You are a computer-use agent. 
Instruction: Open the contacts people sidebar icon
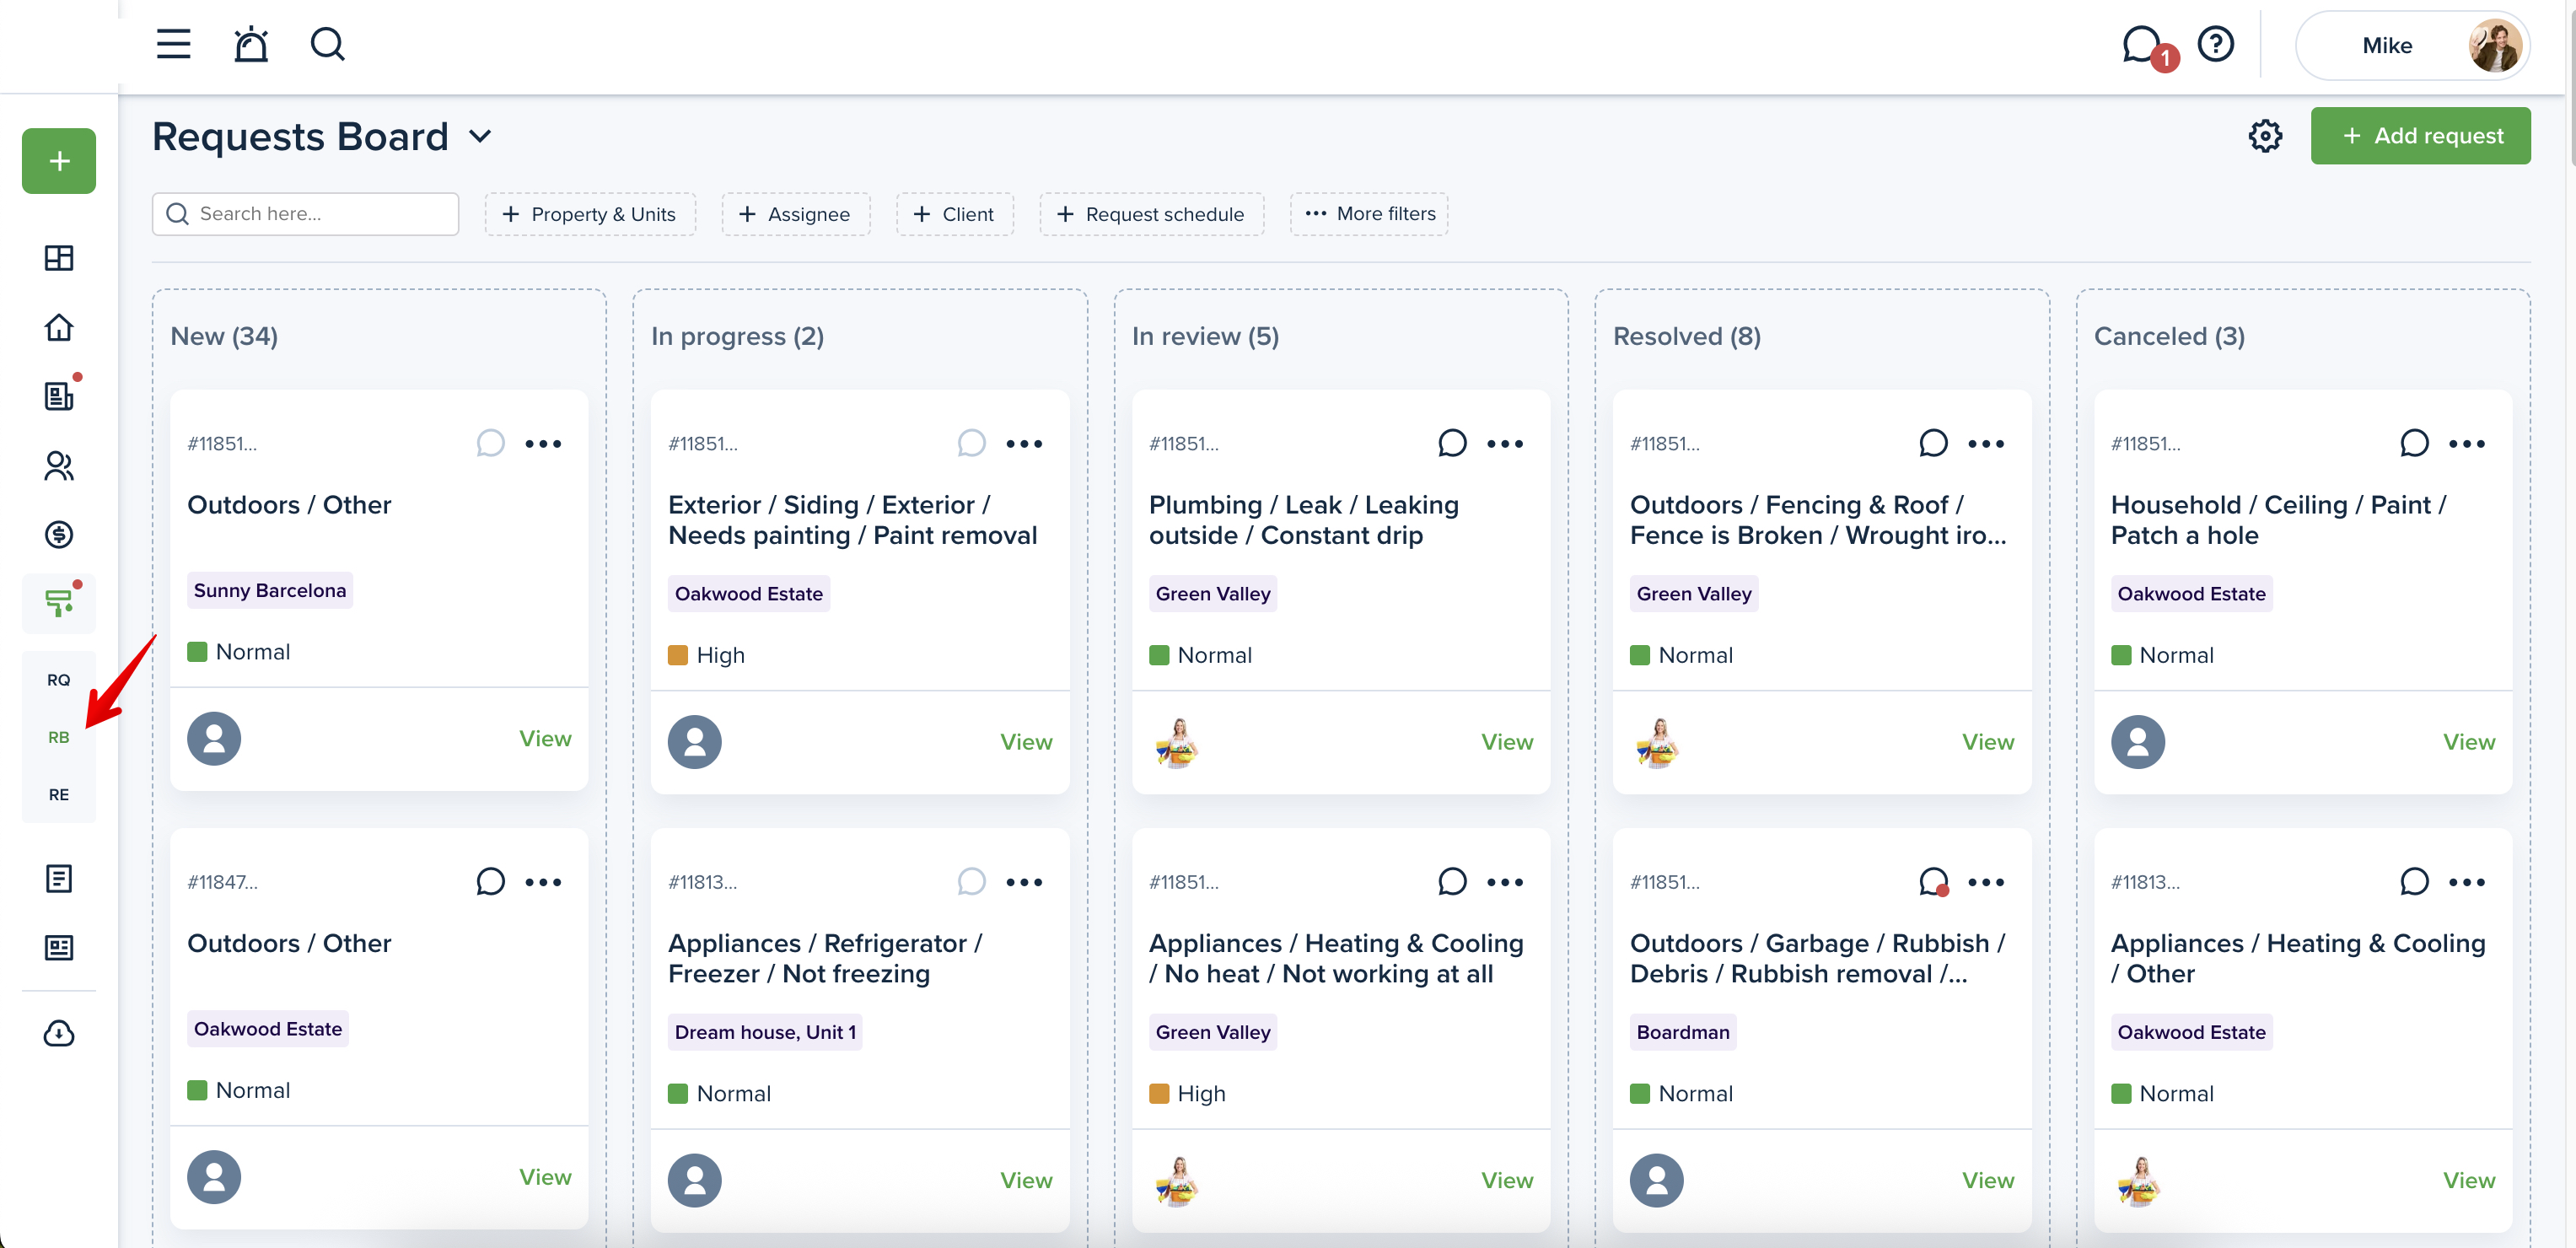(59, 466)
